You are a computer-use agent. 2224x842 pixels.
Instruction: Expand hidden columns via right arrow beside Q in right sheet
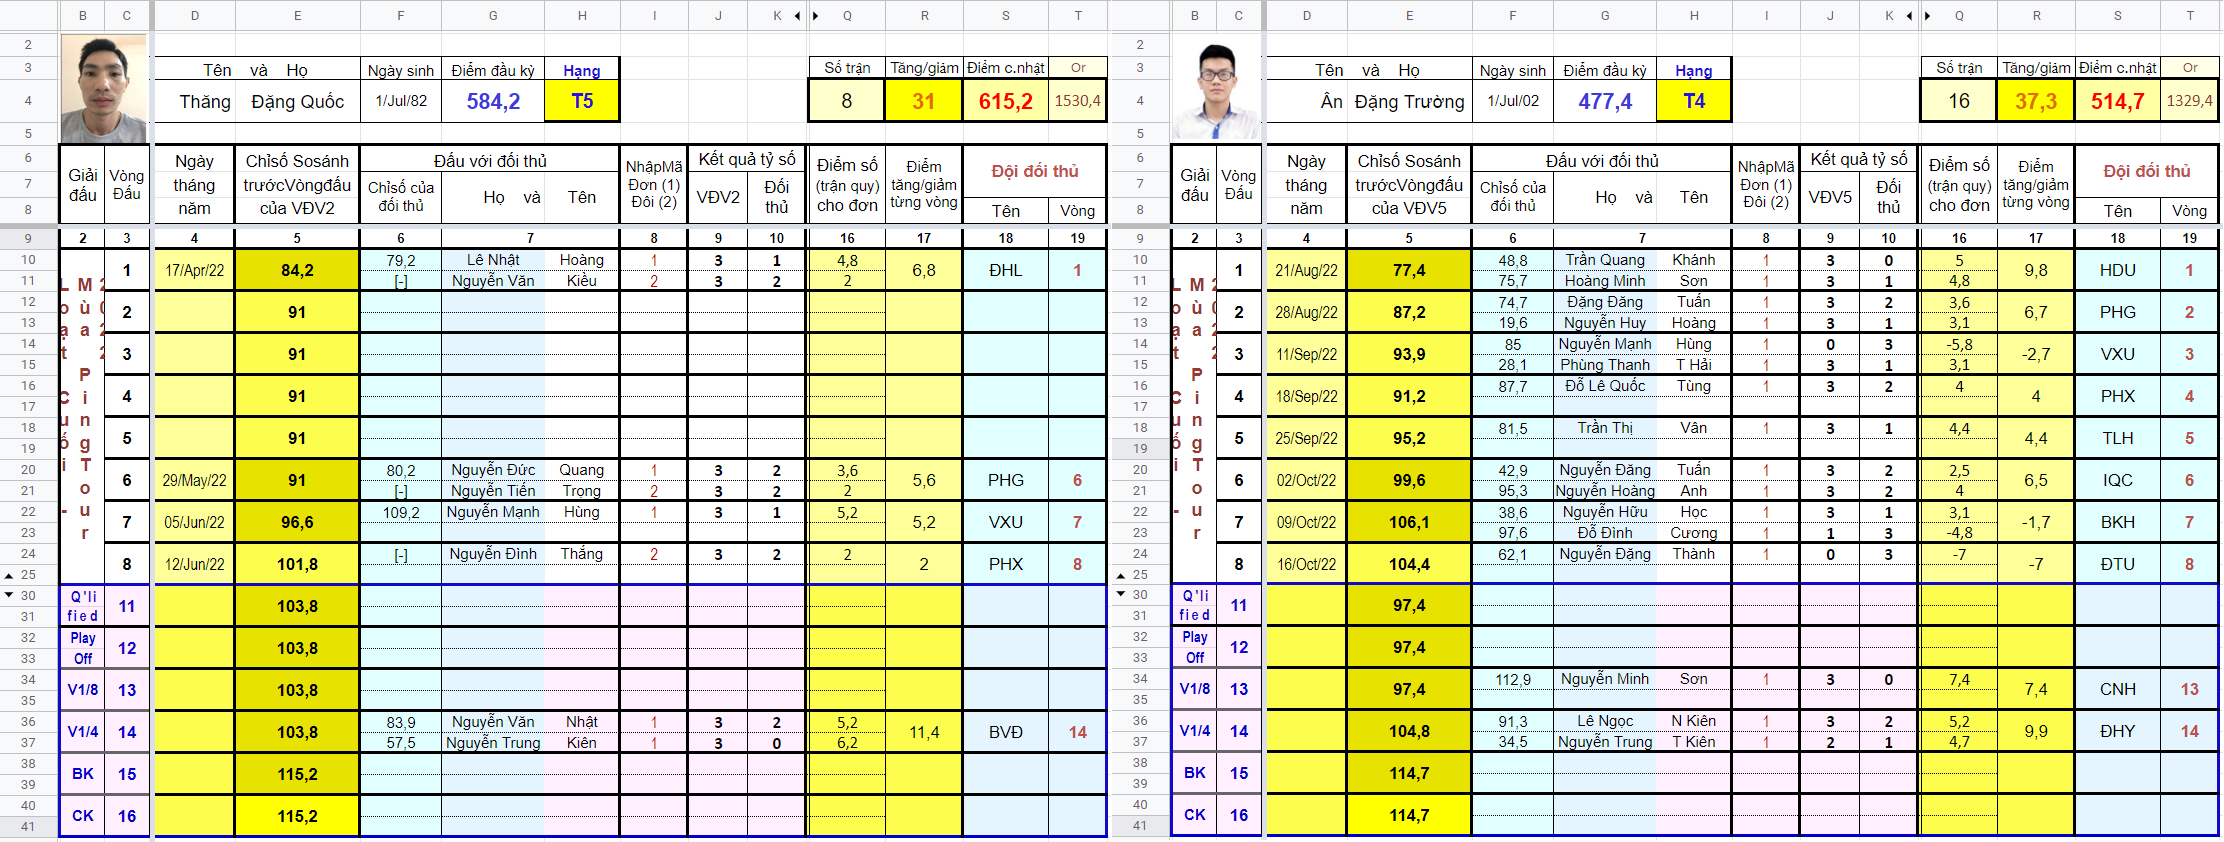click(1928, 16)
